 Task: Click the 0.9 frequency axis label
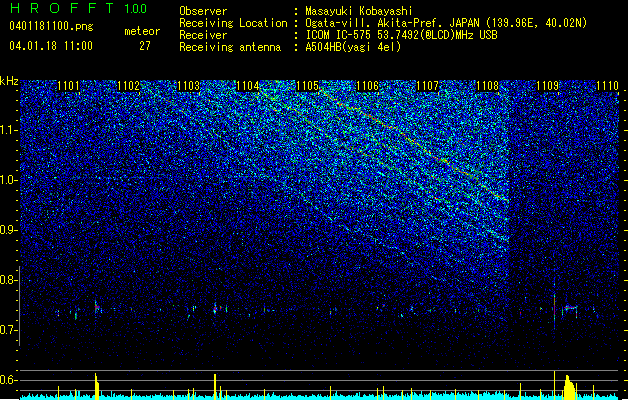[x=9, y=230]
